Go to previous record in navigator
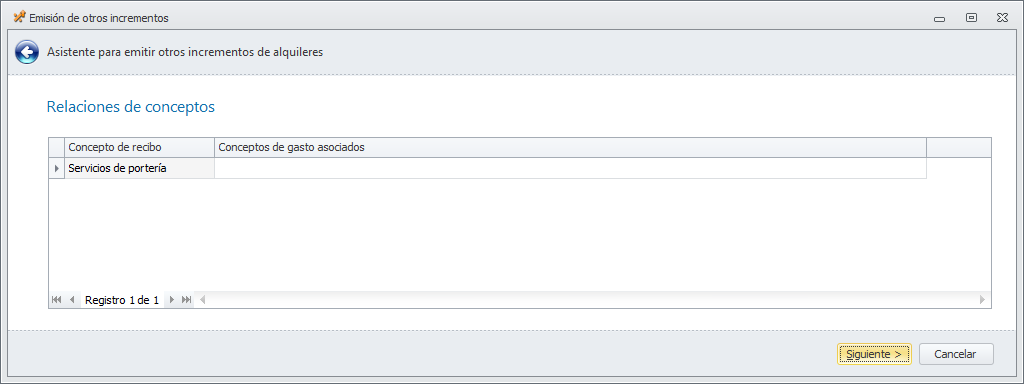1024x384 pixels. (72, 300)
